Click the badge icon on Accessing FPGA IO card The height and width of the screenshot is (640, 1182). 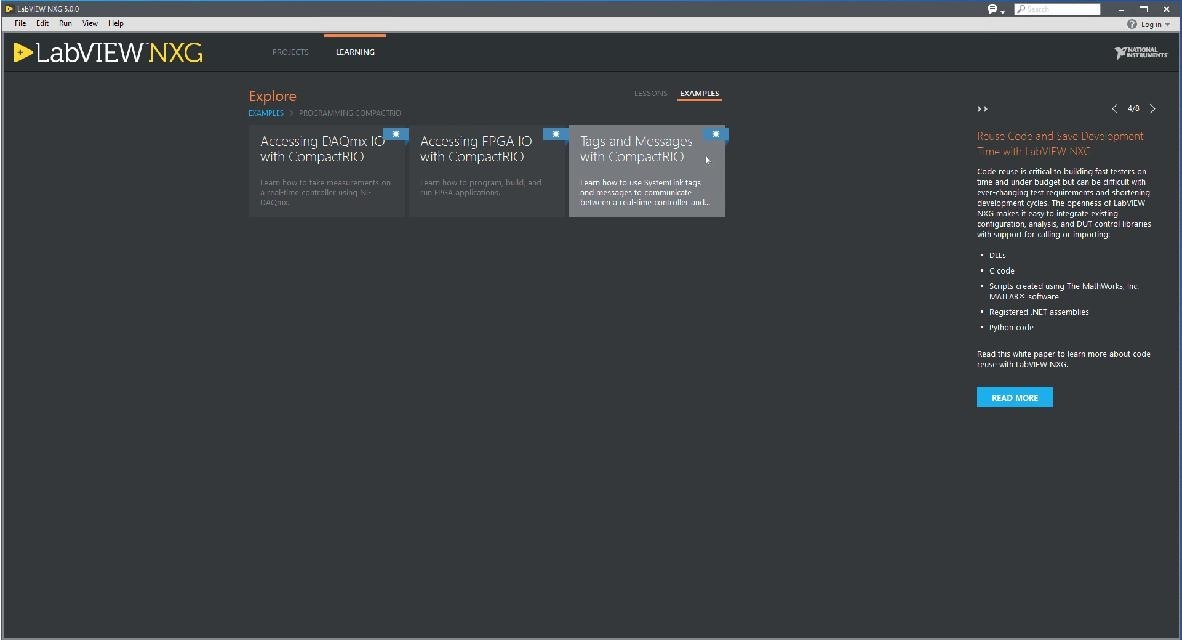click(x=556, y=134)
